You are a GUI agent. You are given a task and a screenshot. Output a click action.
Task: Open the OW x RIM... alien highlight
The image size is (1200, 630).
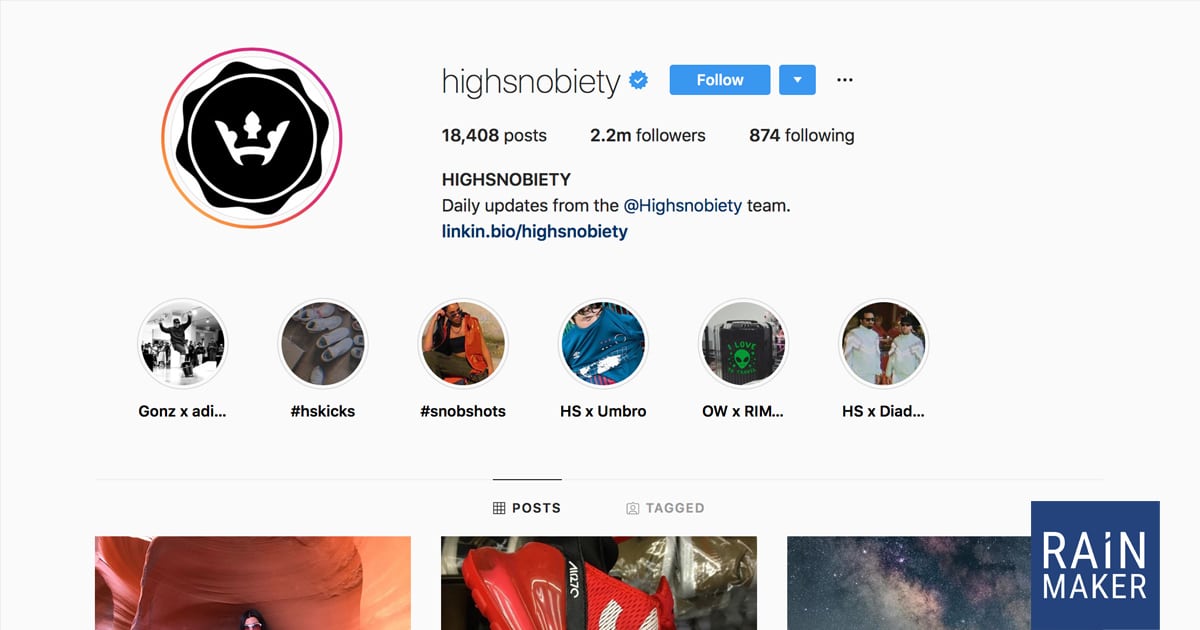(743, 345)
